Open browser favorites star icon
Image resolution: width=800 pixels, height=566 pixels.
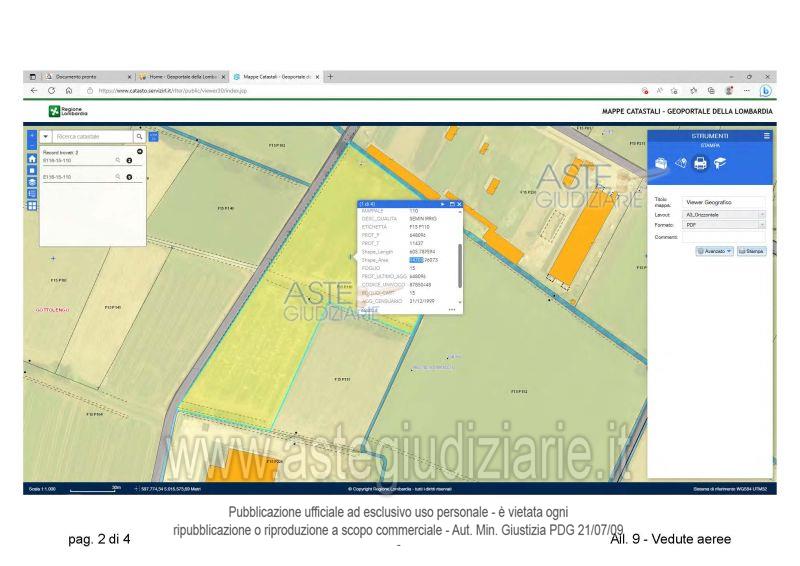[693, 91]
